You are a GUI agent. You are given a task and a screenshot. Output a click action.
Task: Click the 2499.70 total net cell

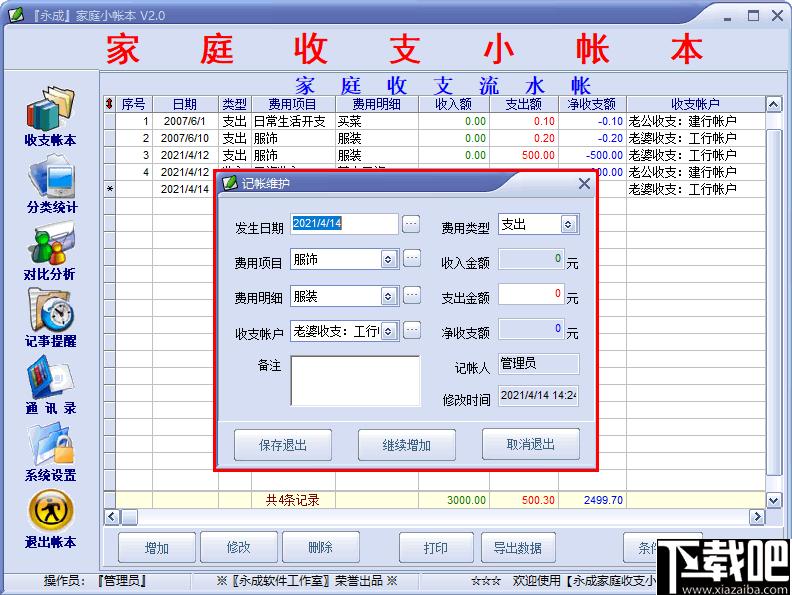[592, 500]
